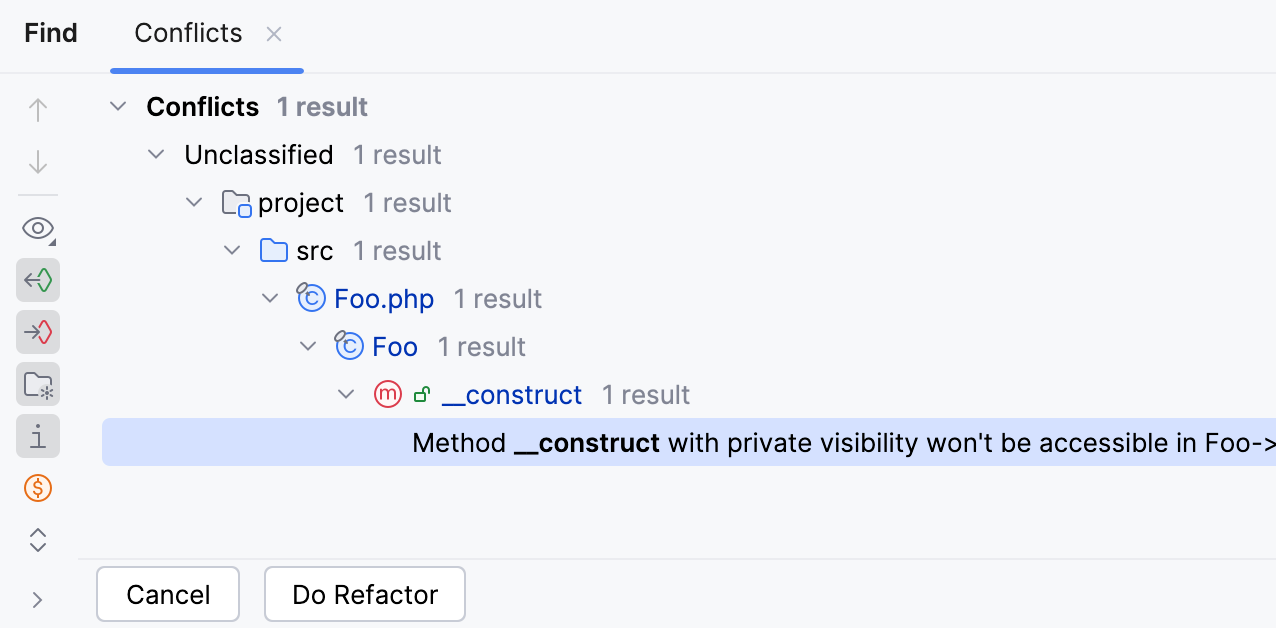Collapse the Conflicts tree node
The height and width of the screenshot is (628, 1276).
tap(117, 106)
